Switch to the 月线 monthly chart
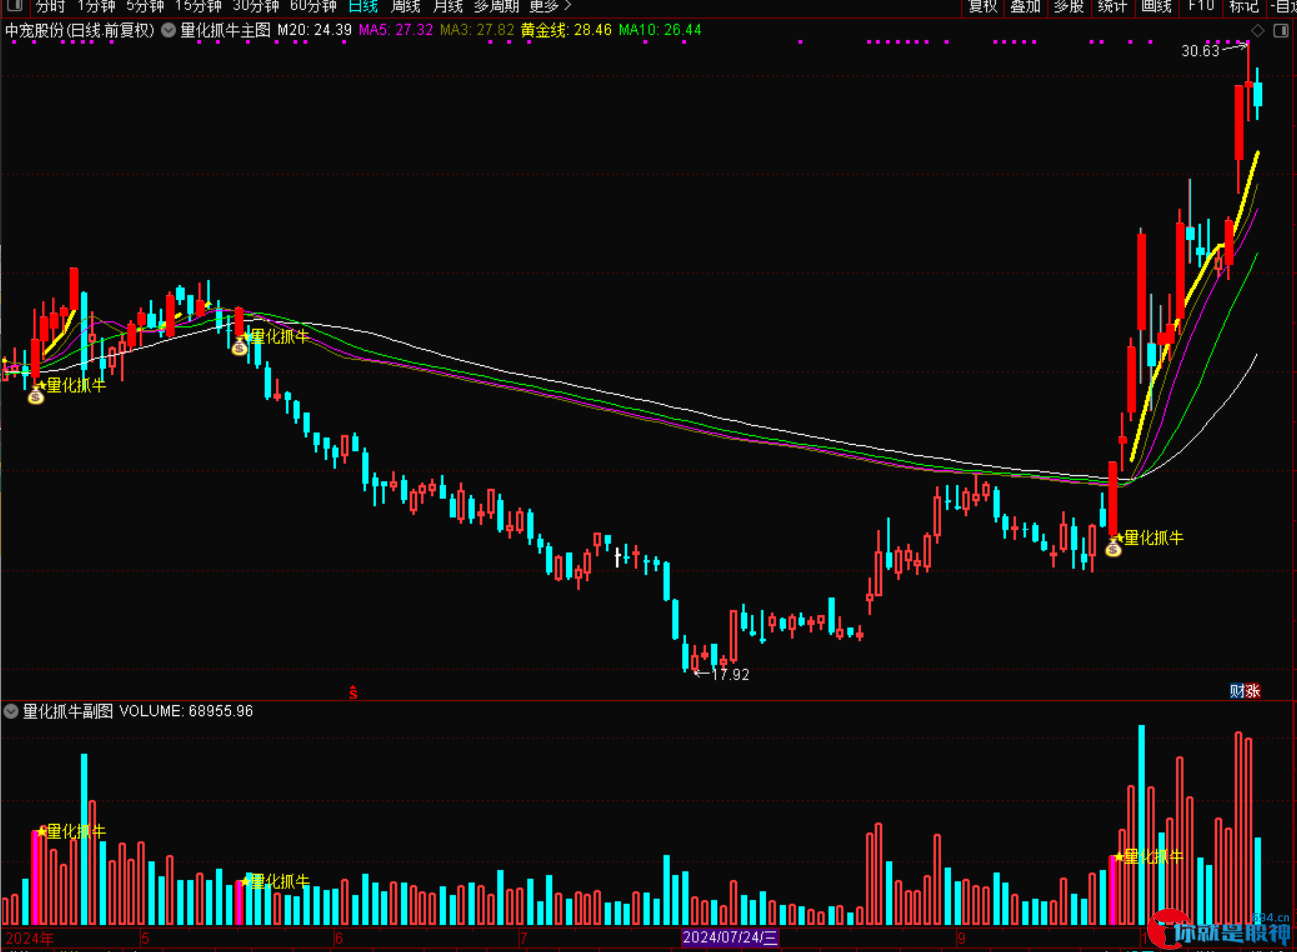The image size is (1297, 952). 447,6
